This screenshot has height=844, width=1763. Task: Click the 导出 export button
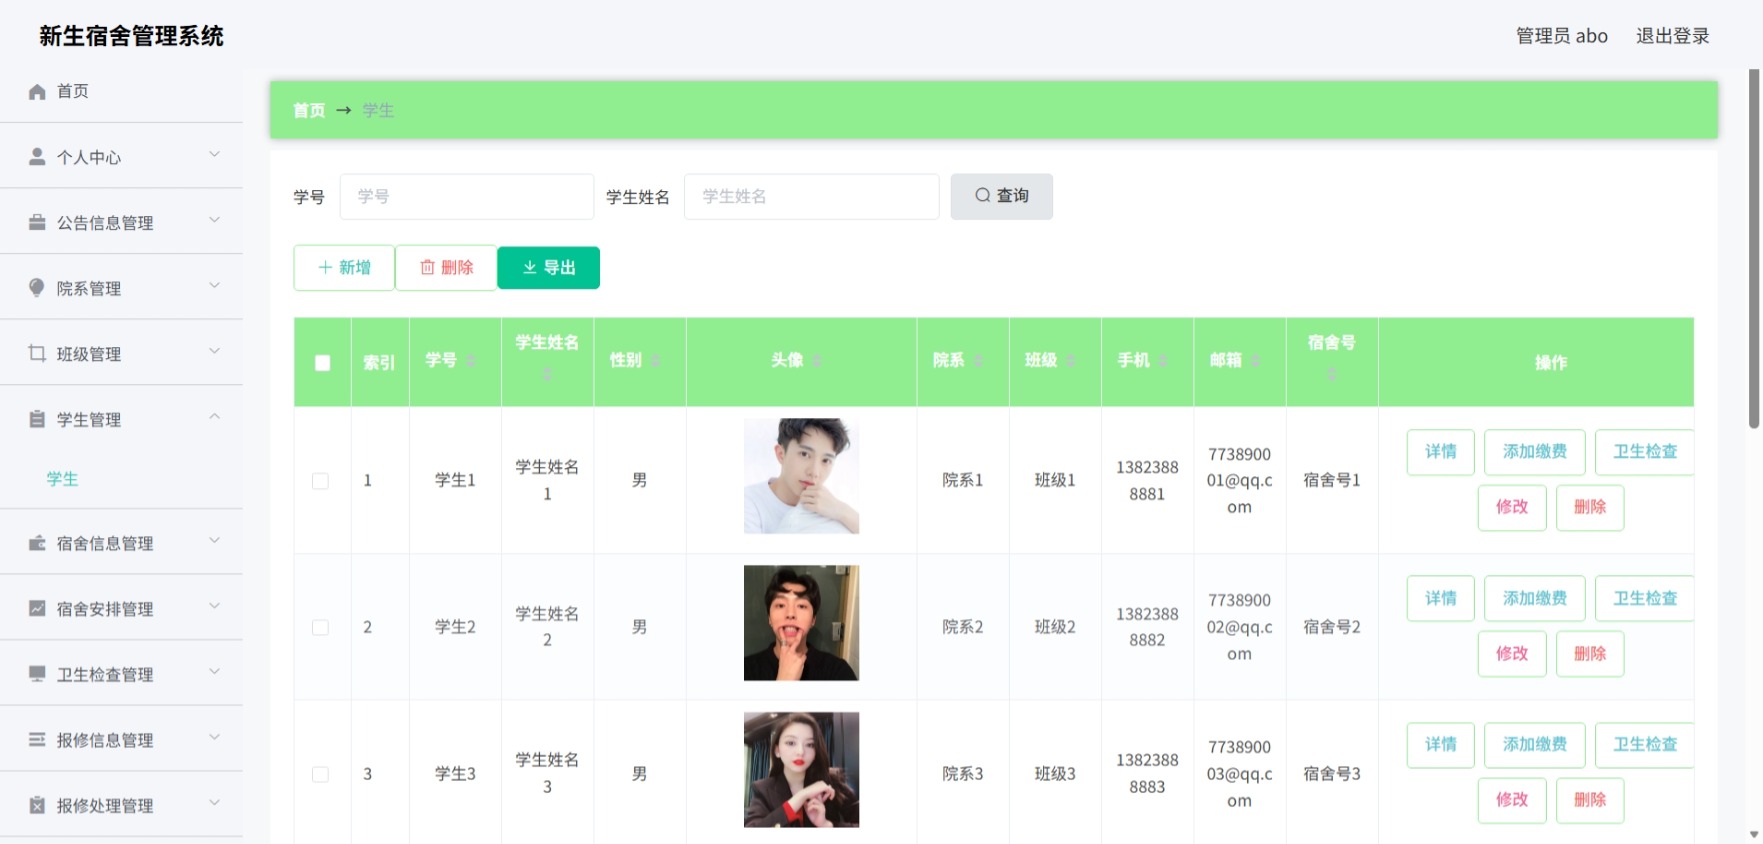[x=549, y=268]
